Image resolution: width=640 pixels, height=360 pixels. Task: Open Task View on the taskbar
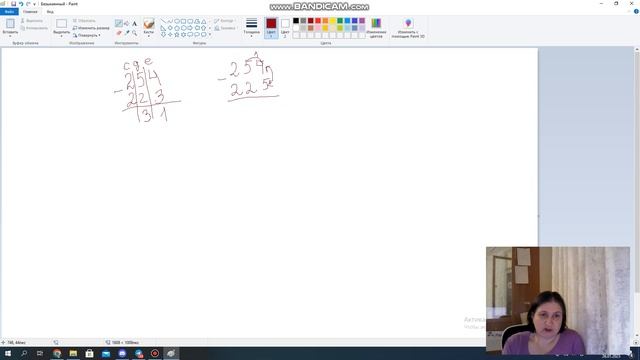[40, 353]
